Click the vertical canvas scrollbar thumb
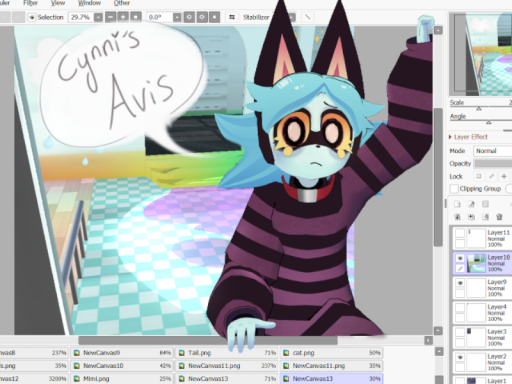This screenshot has width=512, height=384. pos(438,177)
